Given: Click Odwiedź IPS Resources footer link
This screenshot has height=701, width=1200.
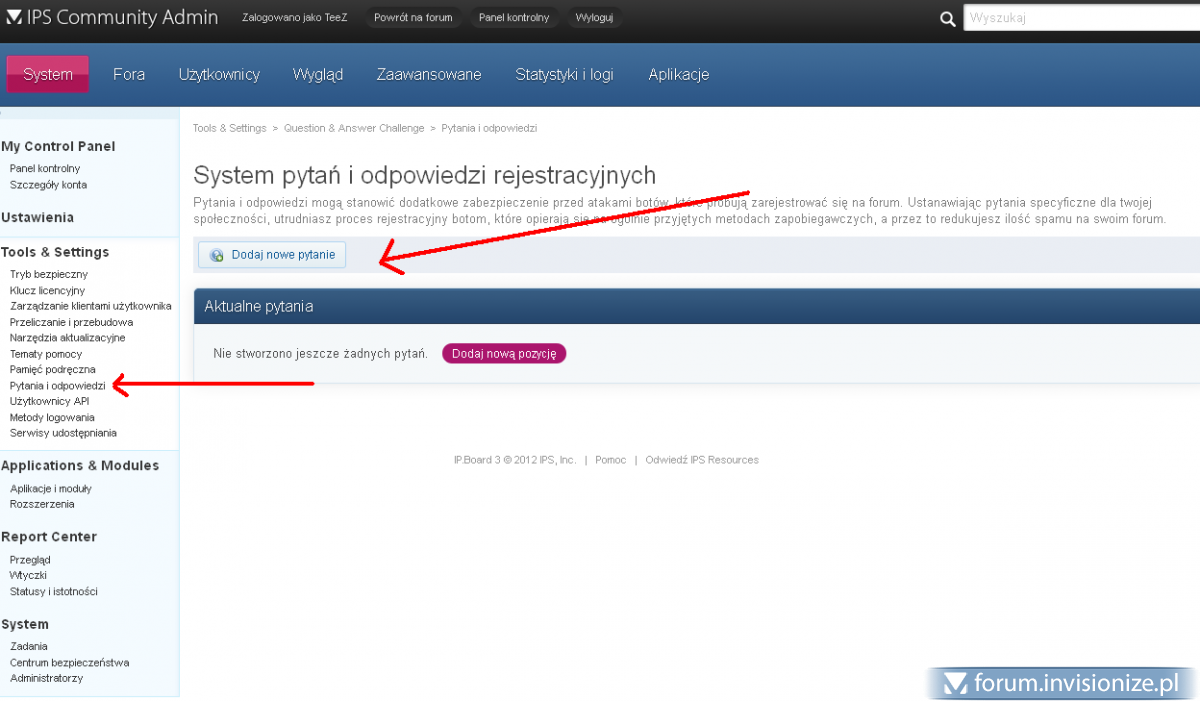Looking at the screenshot, I should (x=701, y=460).
